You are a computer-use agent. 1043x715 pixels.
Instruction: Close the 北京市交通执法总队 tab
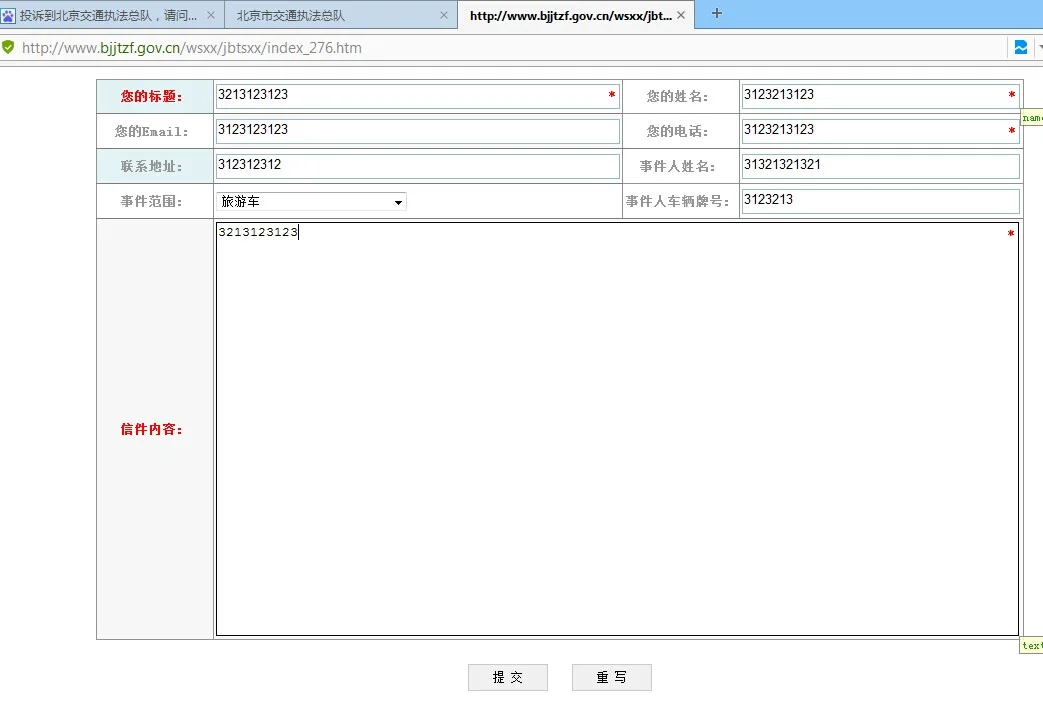pyautogui.click(x=444, y=16)
